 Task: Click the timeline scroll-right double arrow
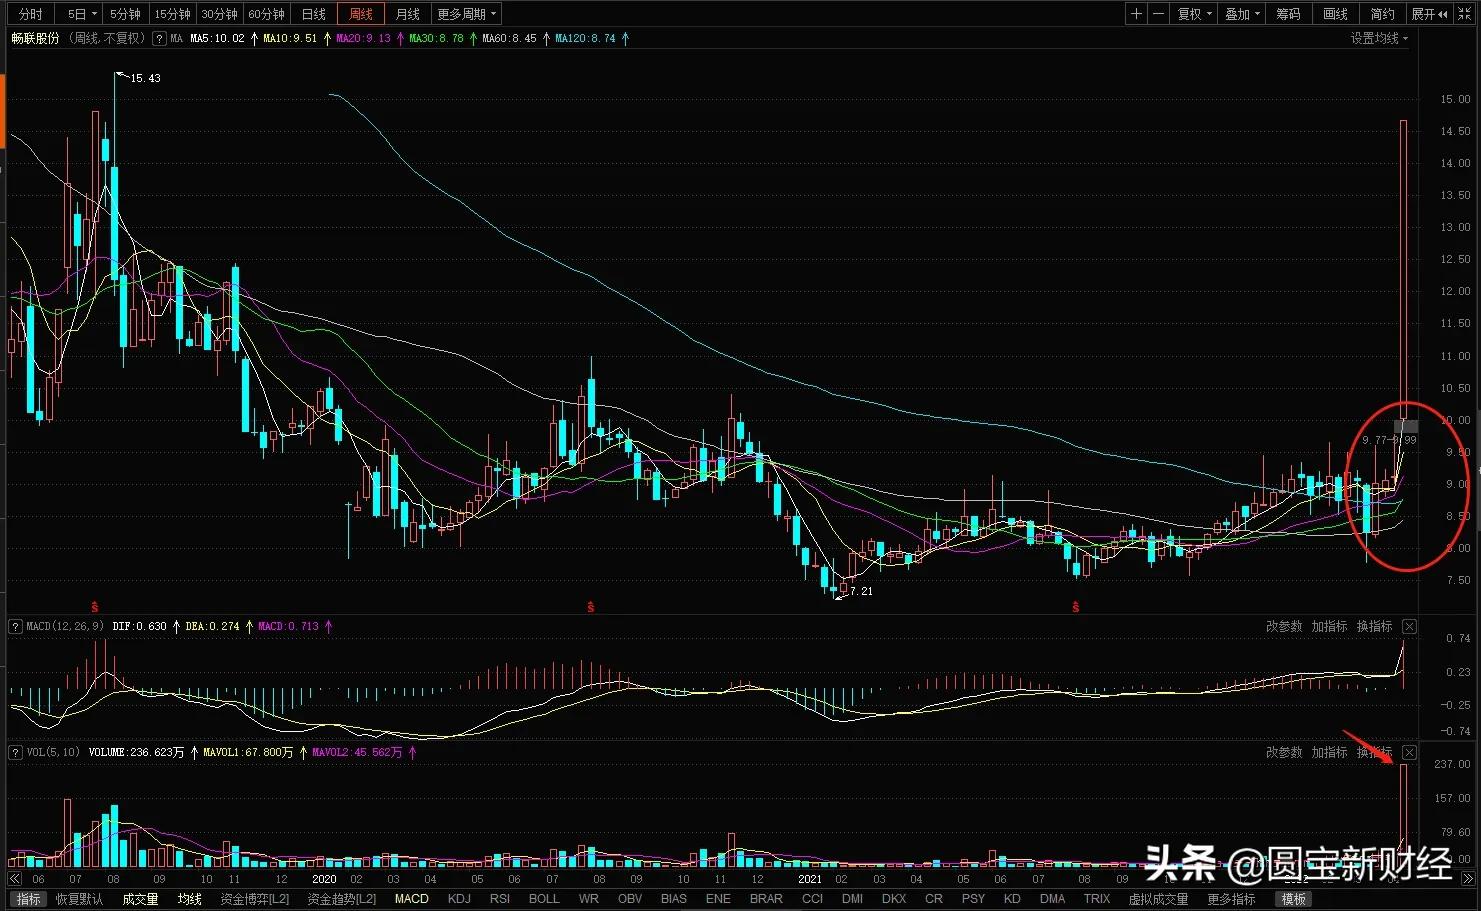coord(1469,879)
